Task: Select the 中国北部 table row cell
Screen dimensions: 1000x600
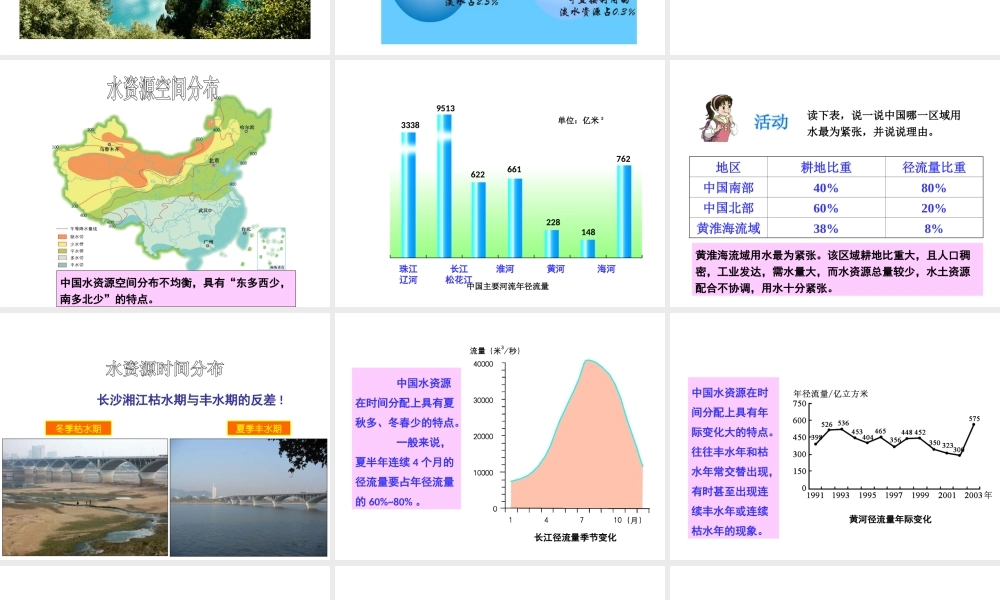Action: coord(728,208)
